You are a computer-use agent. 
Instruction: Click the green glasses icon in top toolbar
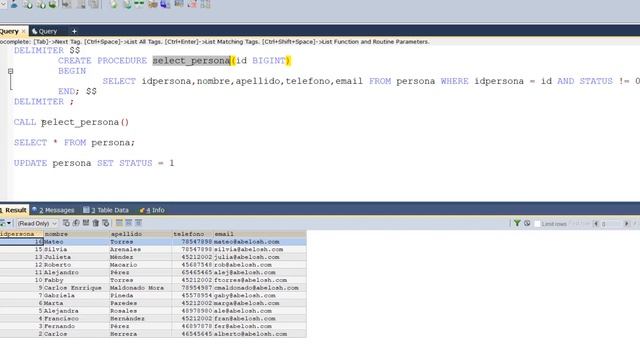[x=139, y=4]
